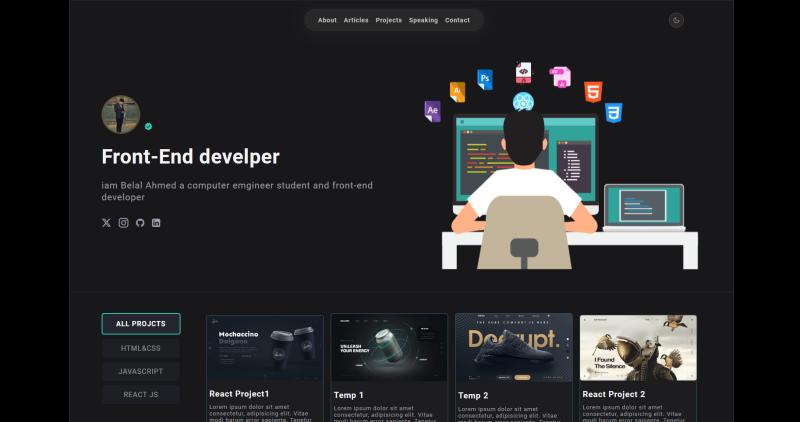Open the LinkedIn social icon

point(156,222)
